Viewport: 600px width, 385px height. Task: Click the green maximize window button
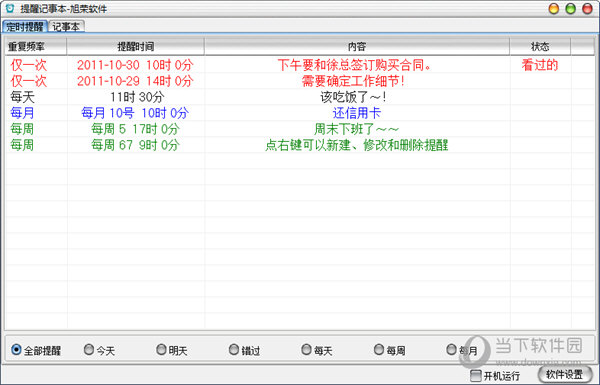click(571, 8)
